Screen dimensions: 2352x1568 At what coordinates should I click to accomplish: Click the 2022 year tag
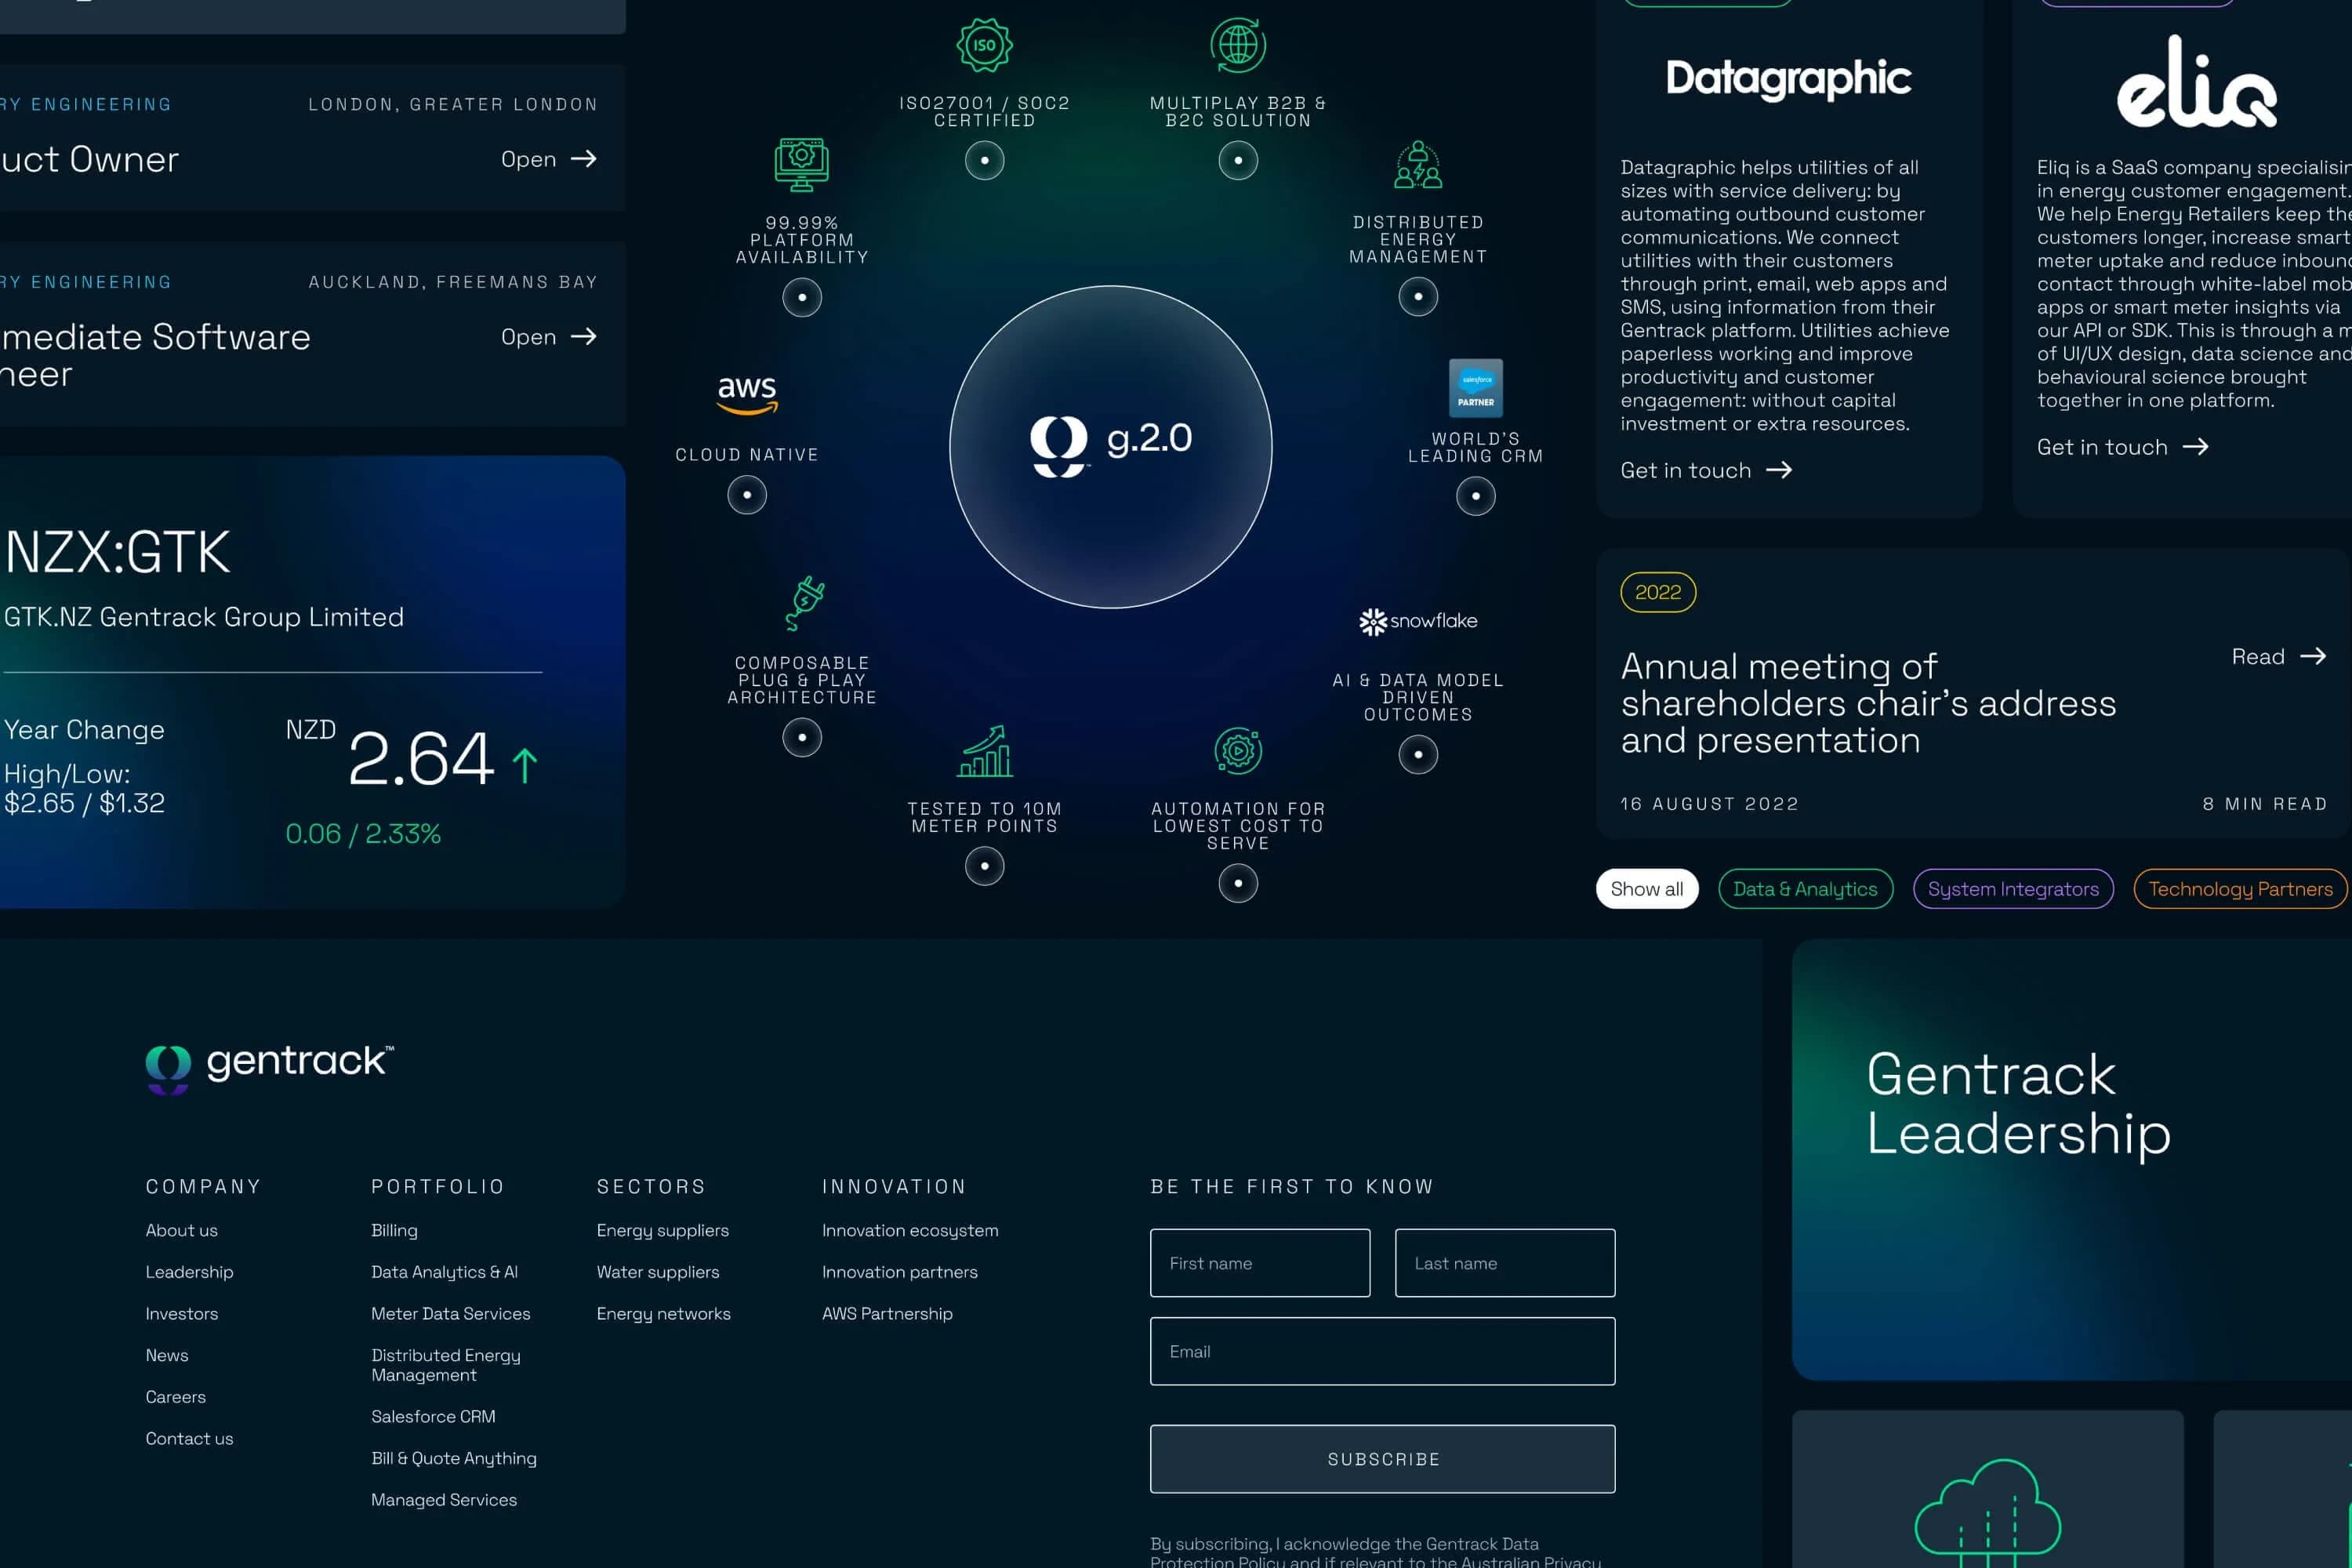(1658, 592)
